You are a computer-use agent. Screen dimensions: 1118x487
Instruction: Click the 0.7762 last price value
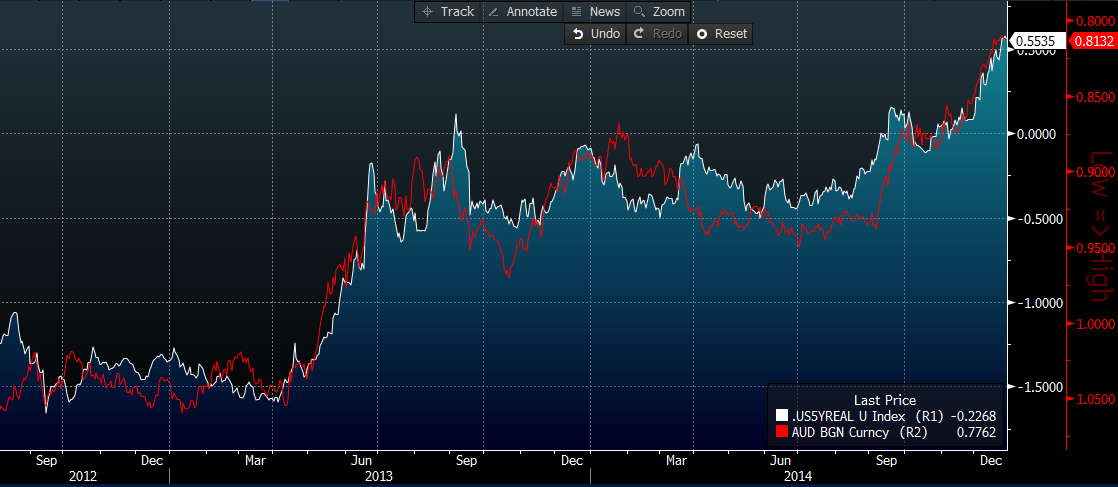pyautogui.click(x=977, y=432)
